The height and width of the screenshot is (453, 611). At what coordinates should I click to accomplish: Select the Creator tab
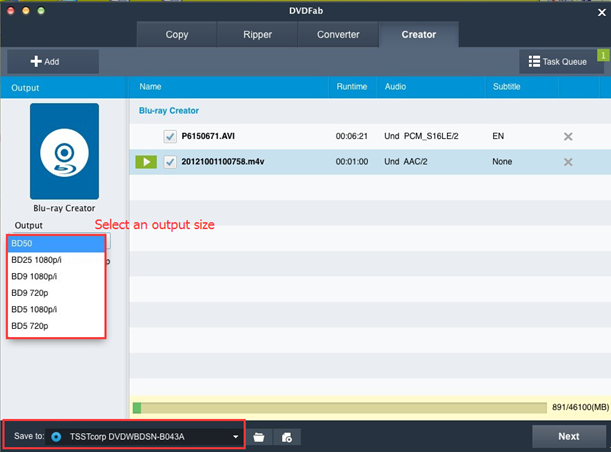(x=419, y=35)
